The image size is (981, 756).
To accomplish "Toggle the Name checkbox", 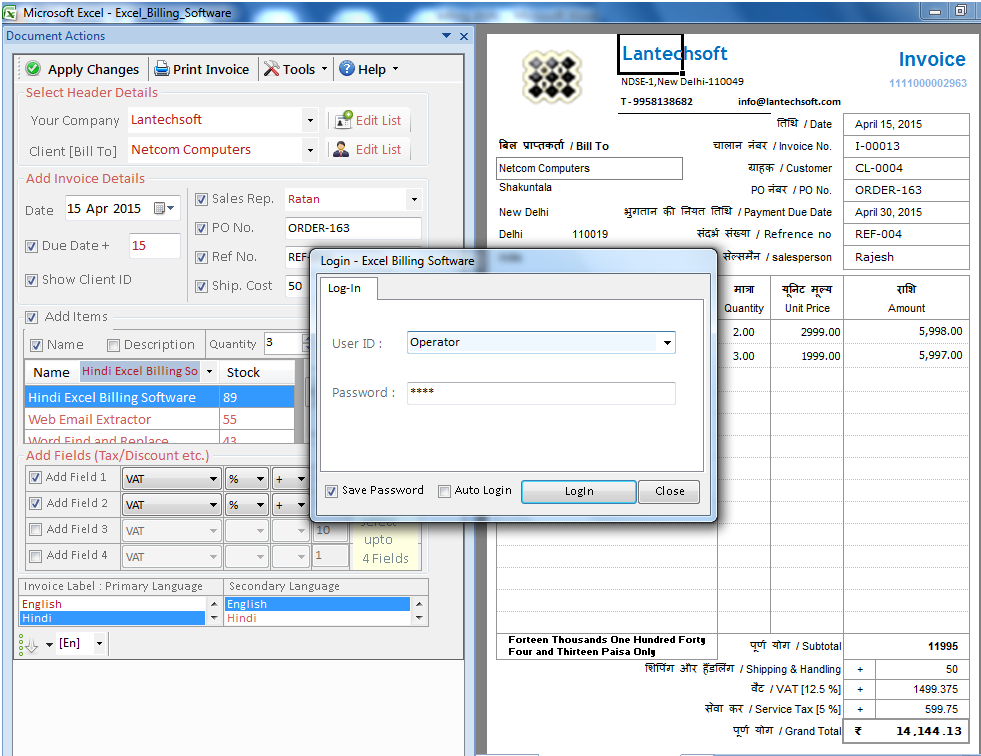I will pos(36,345).
